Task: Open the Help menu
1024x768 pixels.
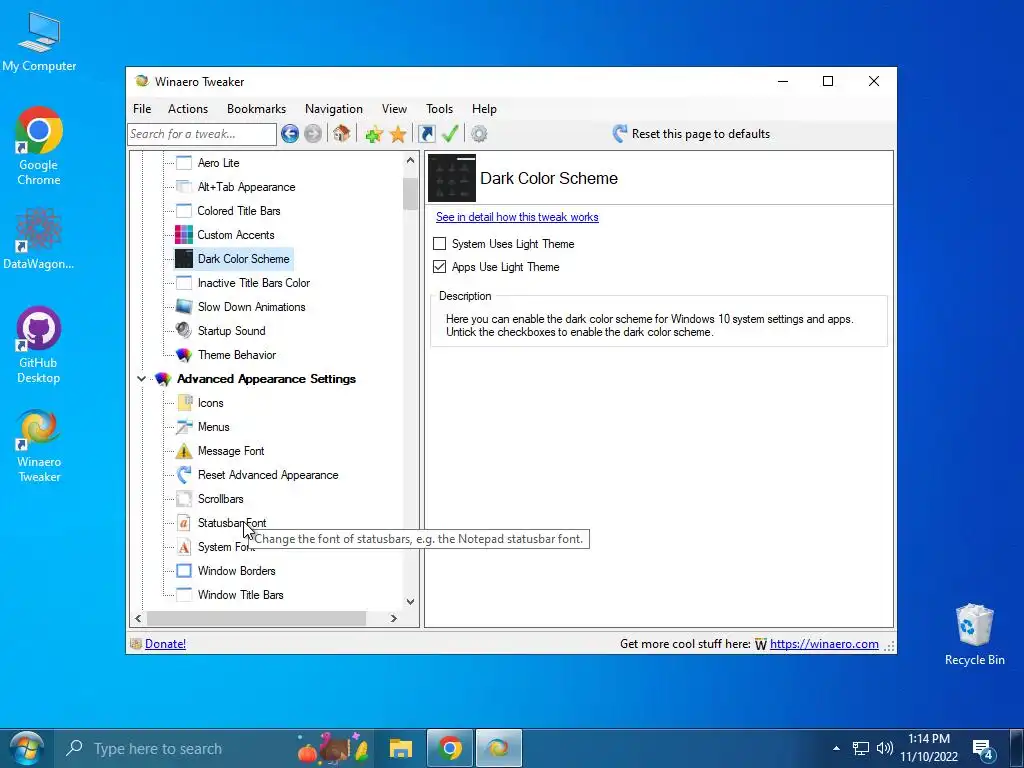Action: (485, 109)
